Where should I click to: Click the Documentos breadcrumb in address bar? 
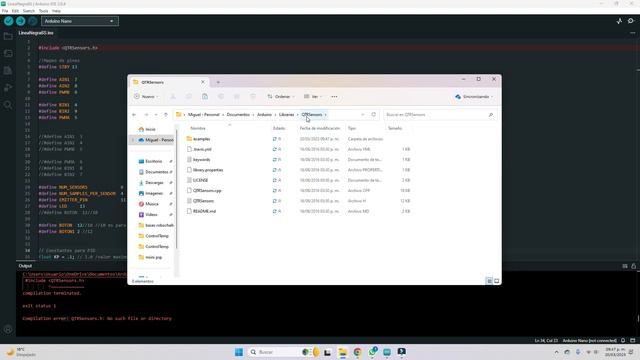(238, 115)
